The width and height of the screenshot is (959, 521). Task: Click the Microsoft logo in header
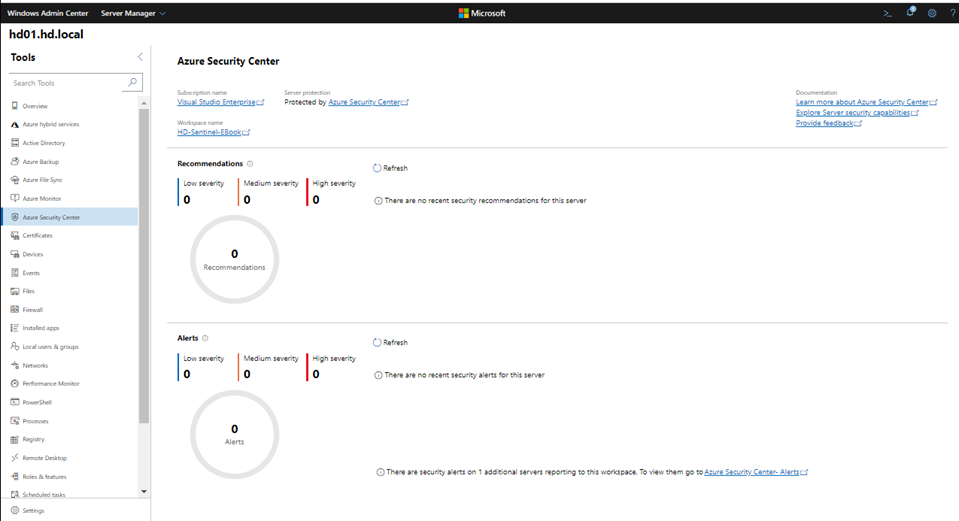tap(482, 13)
